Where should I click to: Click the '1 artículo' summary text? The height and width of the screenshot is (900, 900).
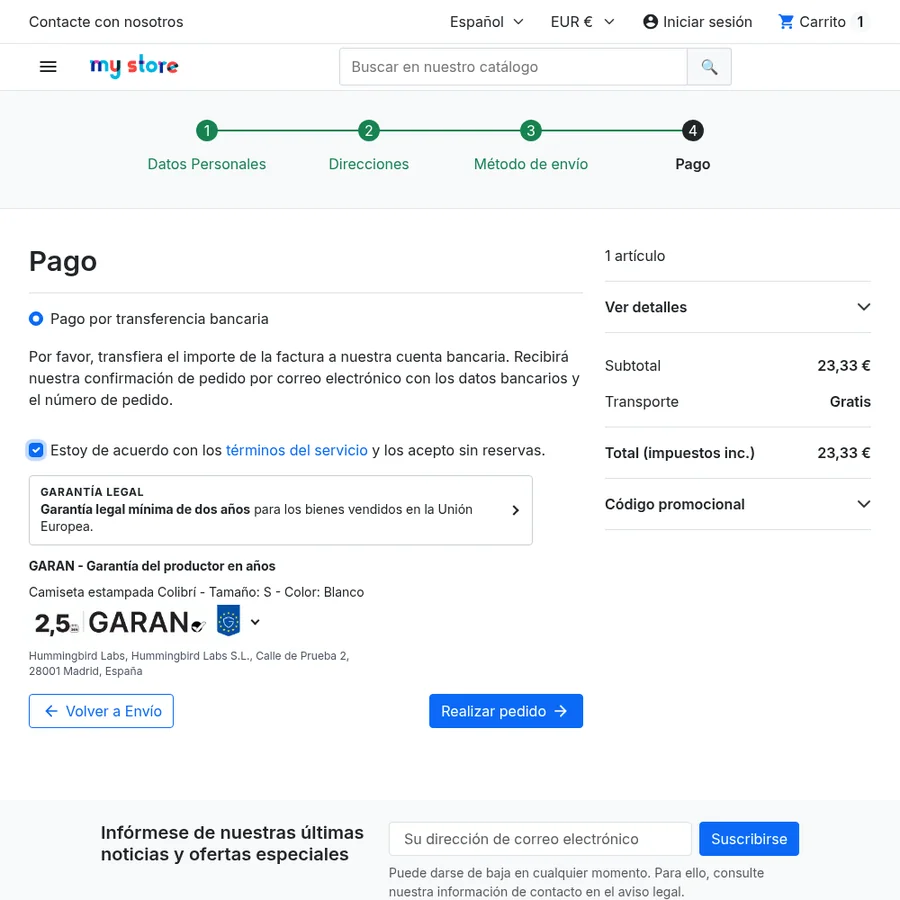[635, 256]
